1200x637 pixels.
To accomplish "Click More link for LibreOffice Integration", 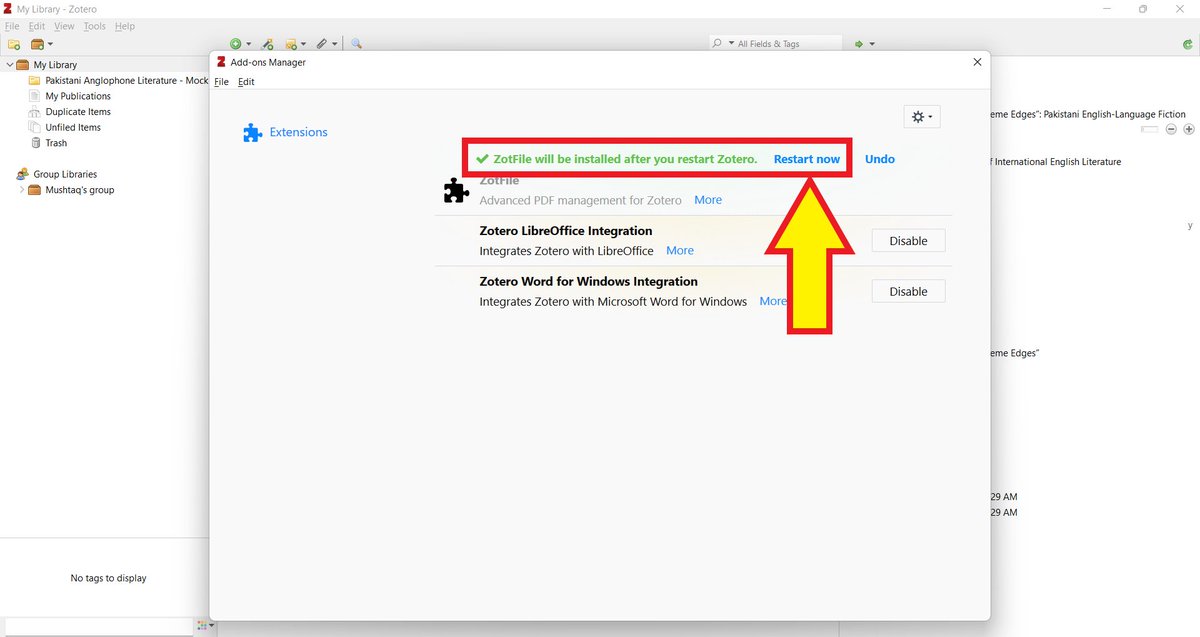I will click(x=680, y=251).
